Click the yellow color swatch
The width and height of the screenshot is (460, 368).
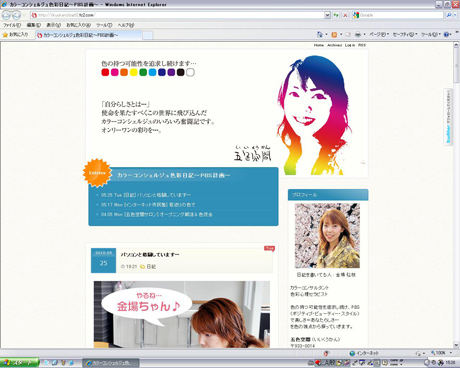pyautogui.click(x=134, y=72)
